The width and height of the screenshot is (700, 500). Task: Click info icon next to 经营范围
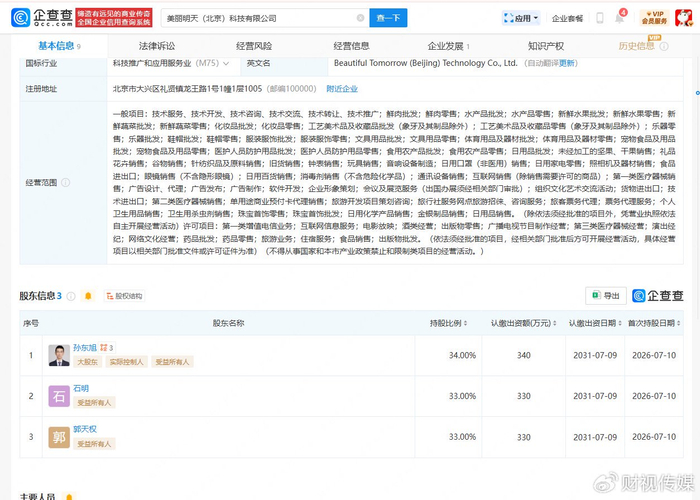66,182
